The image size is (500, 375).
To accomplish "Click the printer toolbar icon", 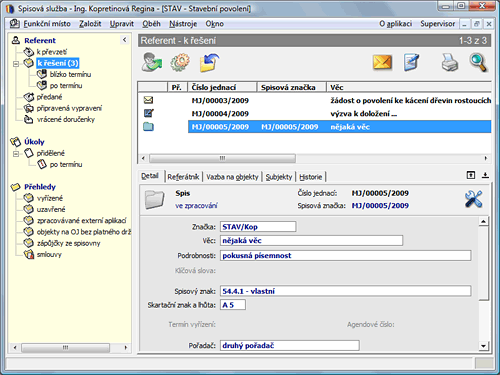I will click(x=450, y=62).
